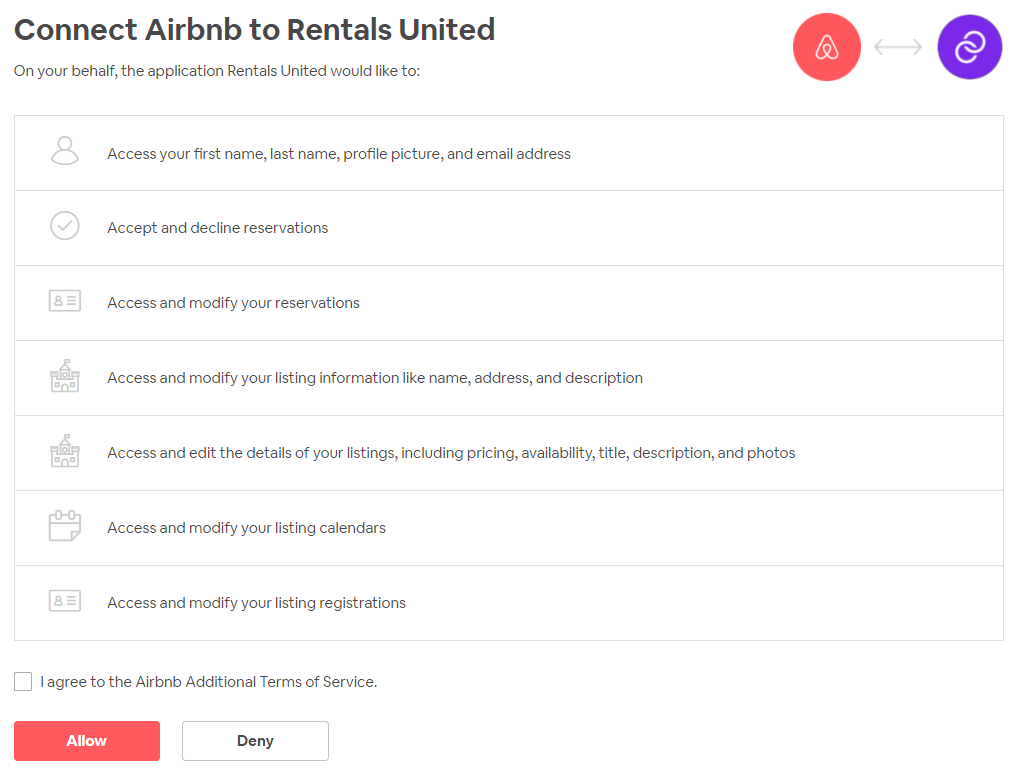Click the double-arrow connection icon between logos
The height and width of the screenshot is (771, 1015).
pos(897,47)
